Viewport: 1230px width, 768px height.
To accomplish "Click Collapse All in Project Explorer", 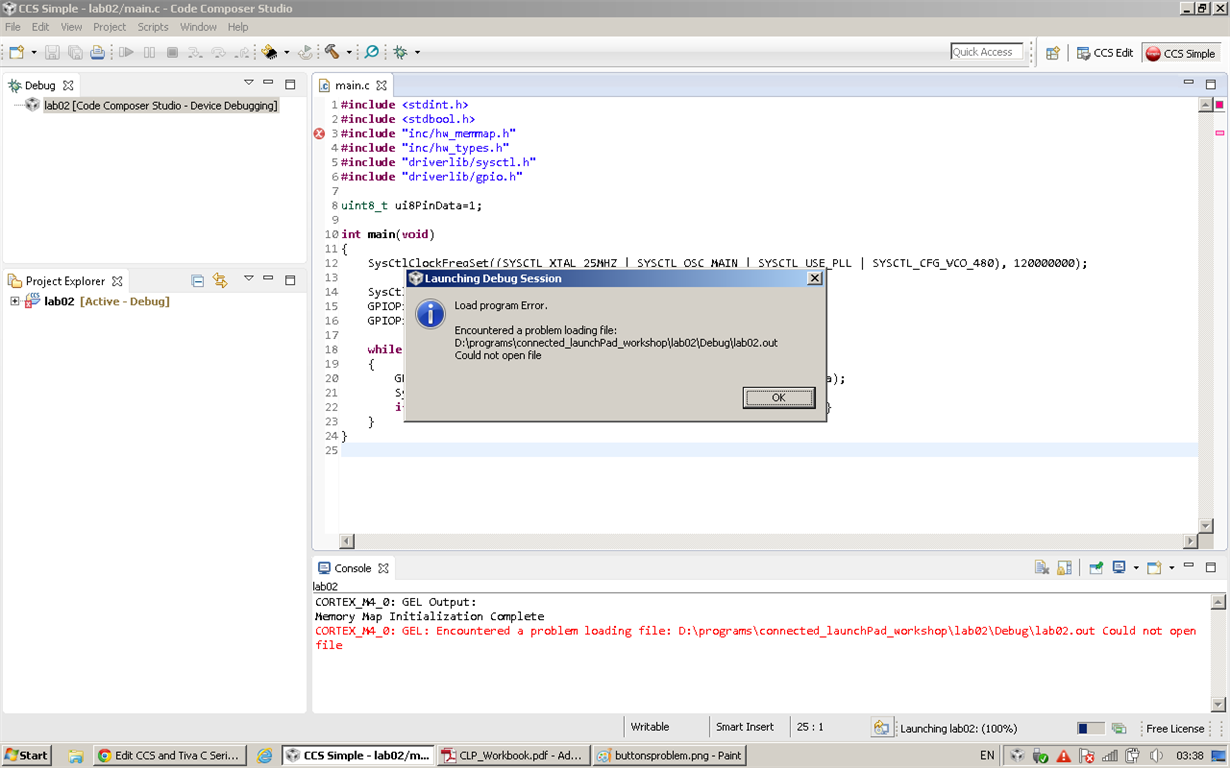I will (198, 281).
